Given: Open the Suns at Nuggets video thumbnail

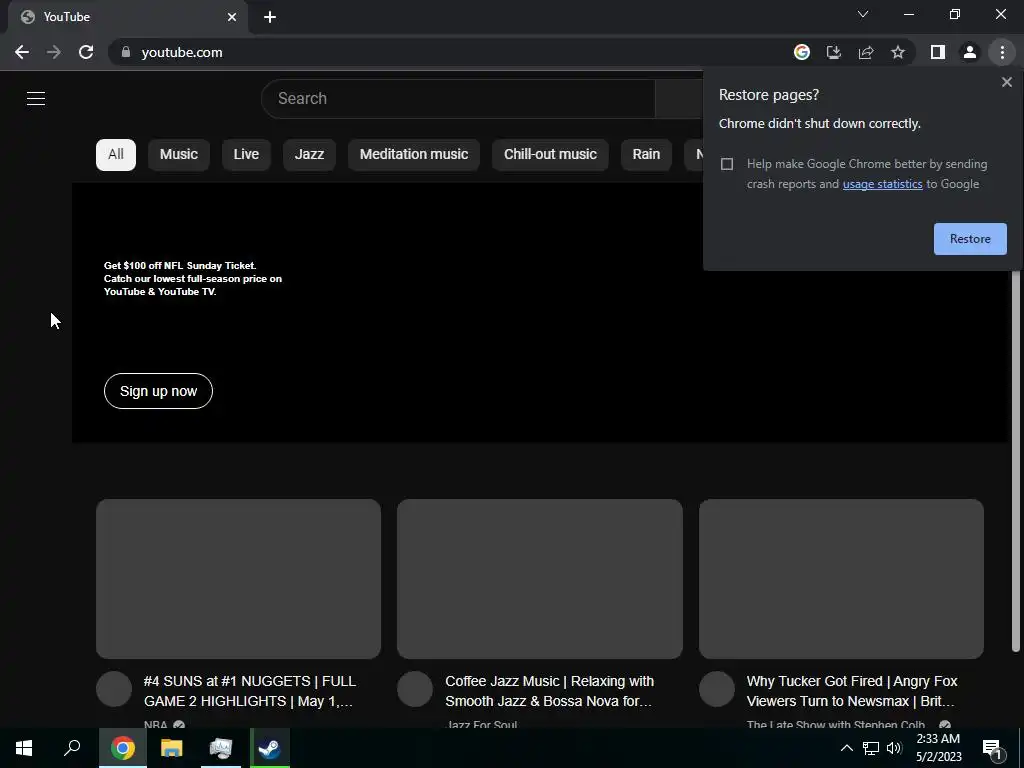Looking at the screenshot, I should (238, 579).
